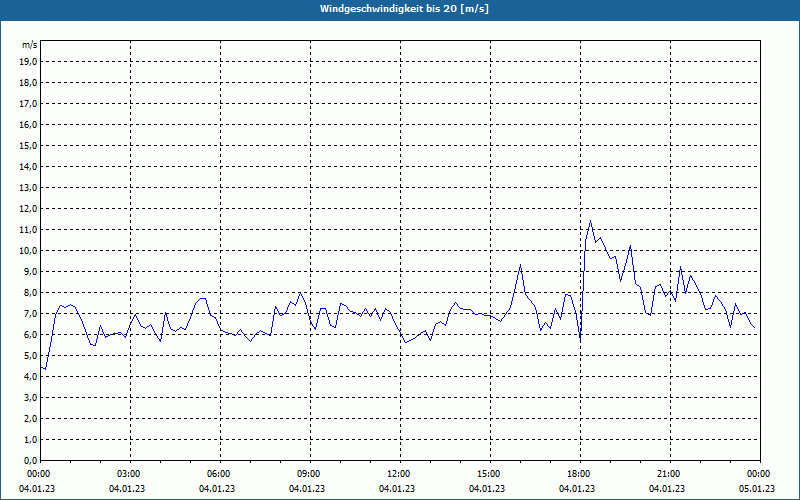
Task: Pick the '5,0' y-axis label
Action: [31, 356]
